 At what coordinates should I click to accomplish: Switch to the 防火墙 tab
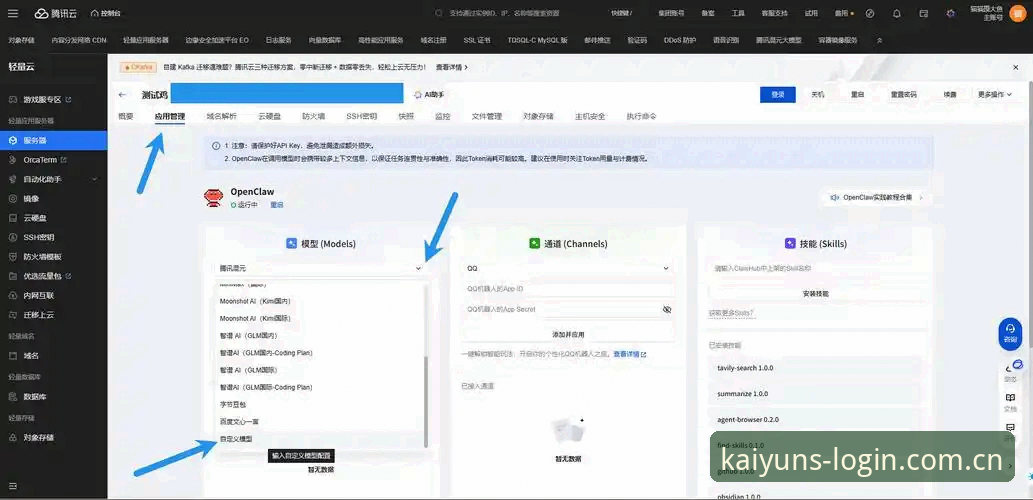coord(314,117)
